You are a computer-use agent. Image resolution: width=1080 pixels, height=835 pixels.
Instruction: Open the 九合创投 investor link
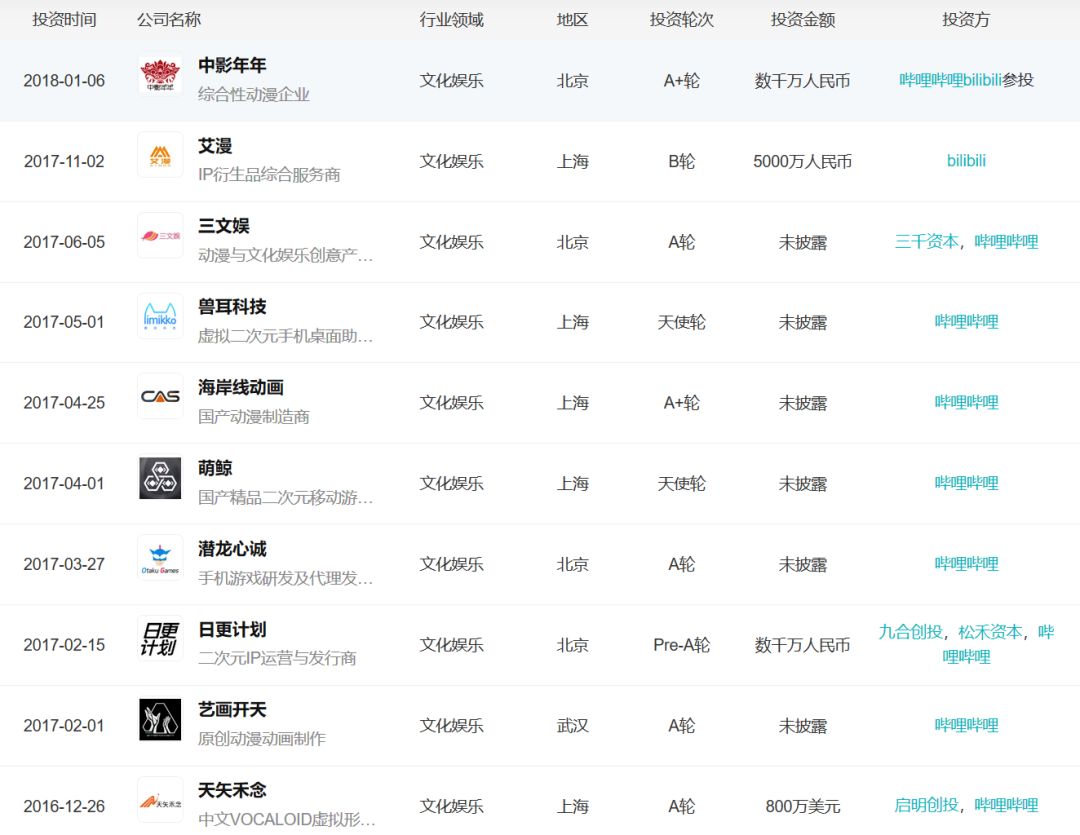[x=911, y=632]
